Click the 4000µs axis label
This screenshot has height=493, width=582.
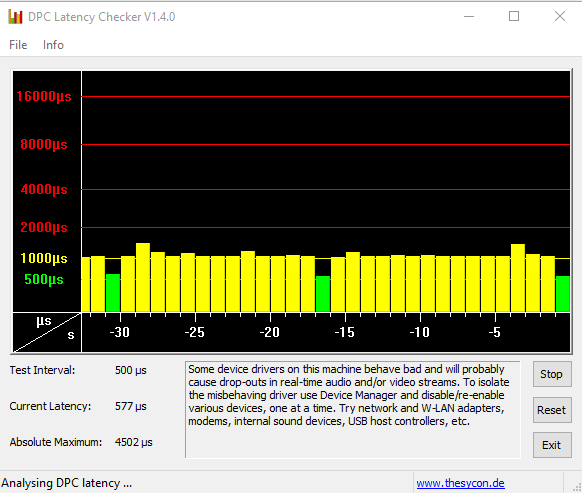pyautogui.click(x=44, y=190)
